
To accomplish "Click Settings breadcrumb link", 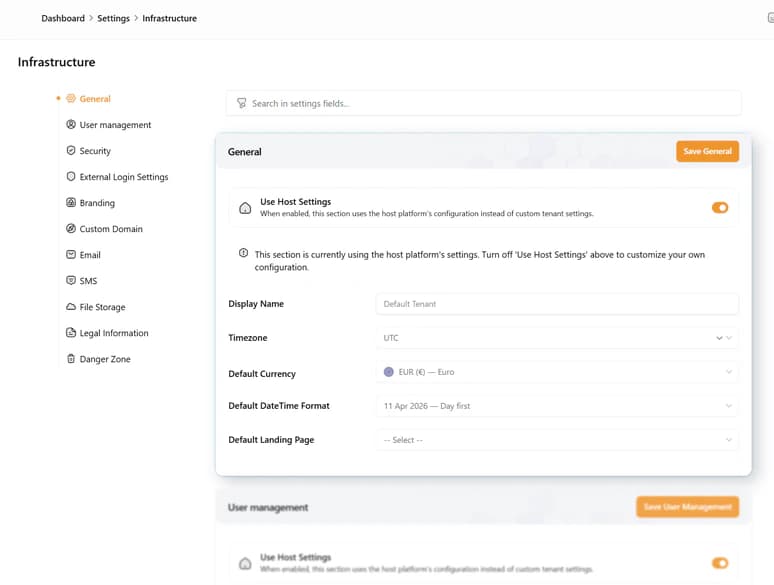I will 113,18.
